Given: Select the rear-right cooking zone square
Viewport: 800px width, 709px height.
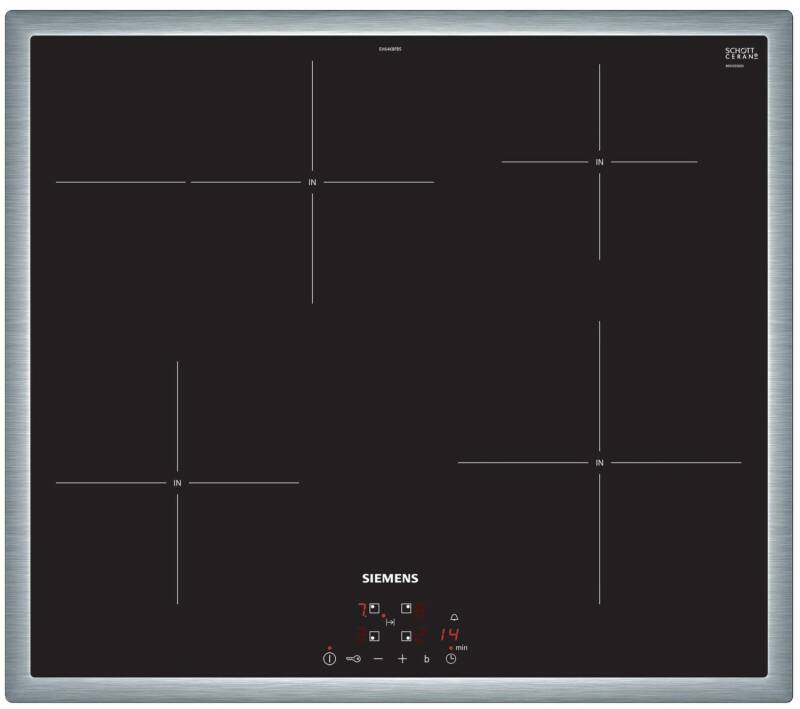Looking at the screenshot, I should [x=406, y=608].
